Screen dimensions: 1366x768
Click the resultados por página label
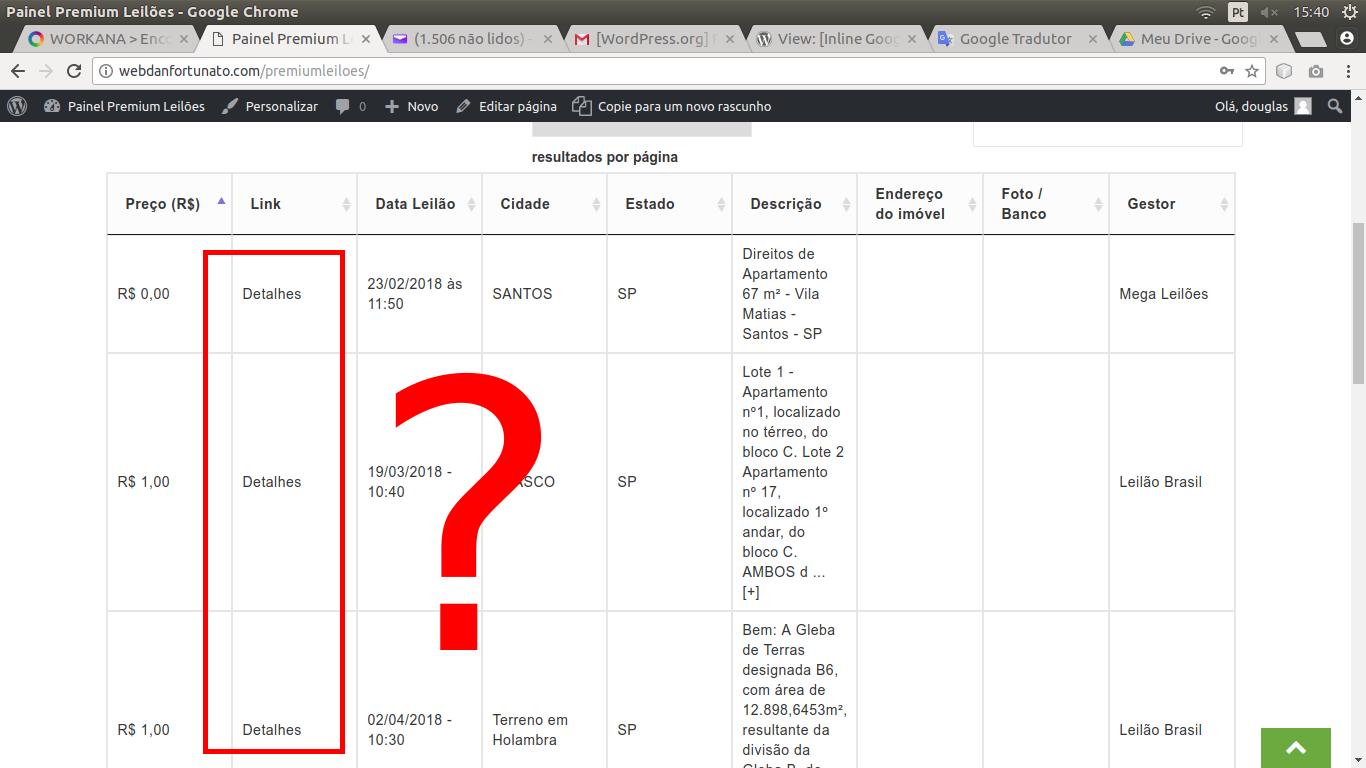(605, 157)
